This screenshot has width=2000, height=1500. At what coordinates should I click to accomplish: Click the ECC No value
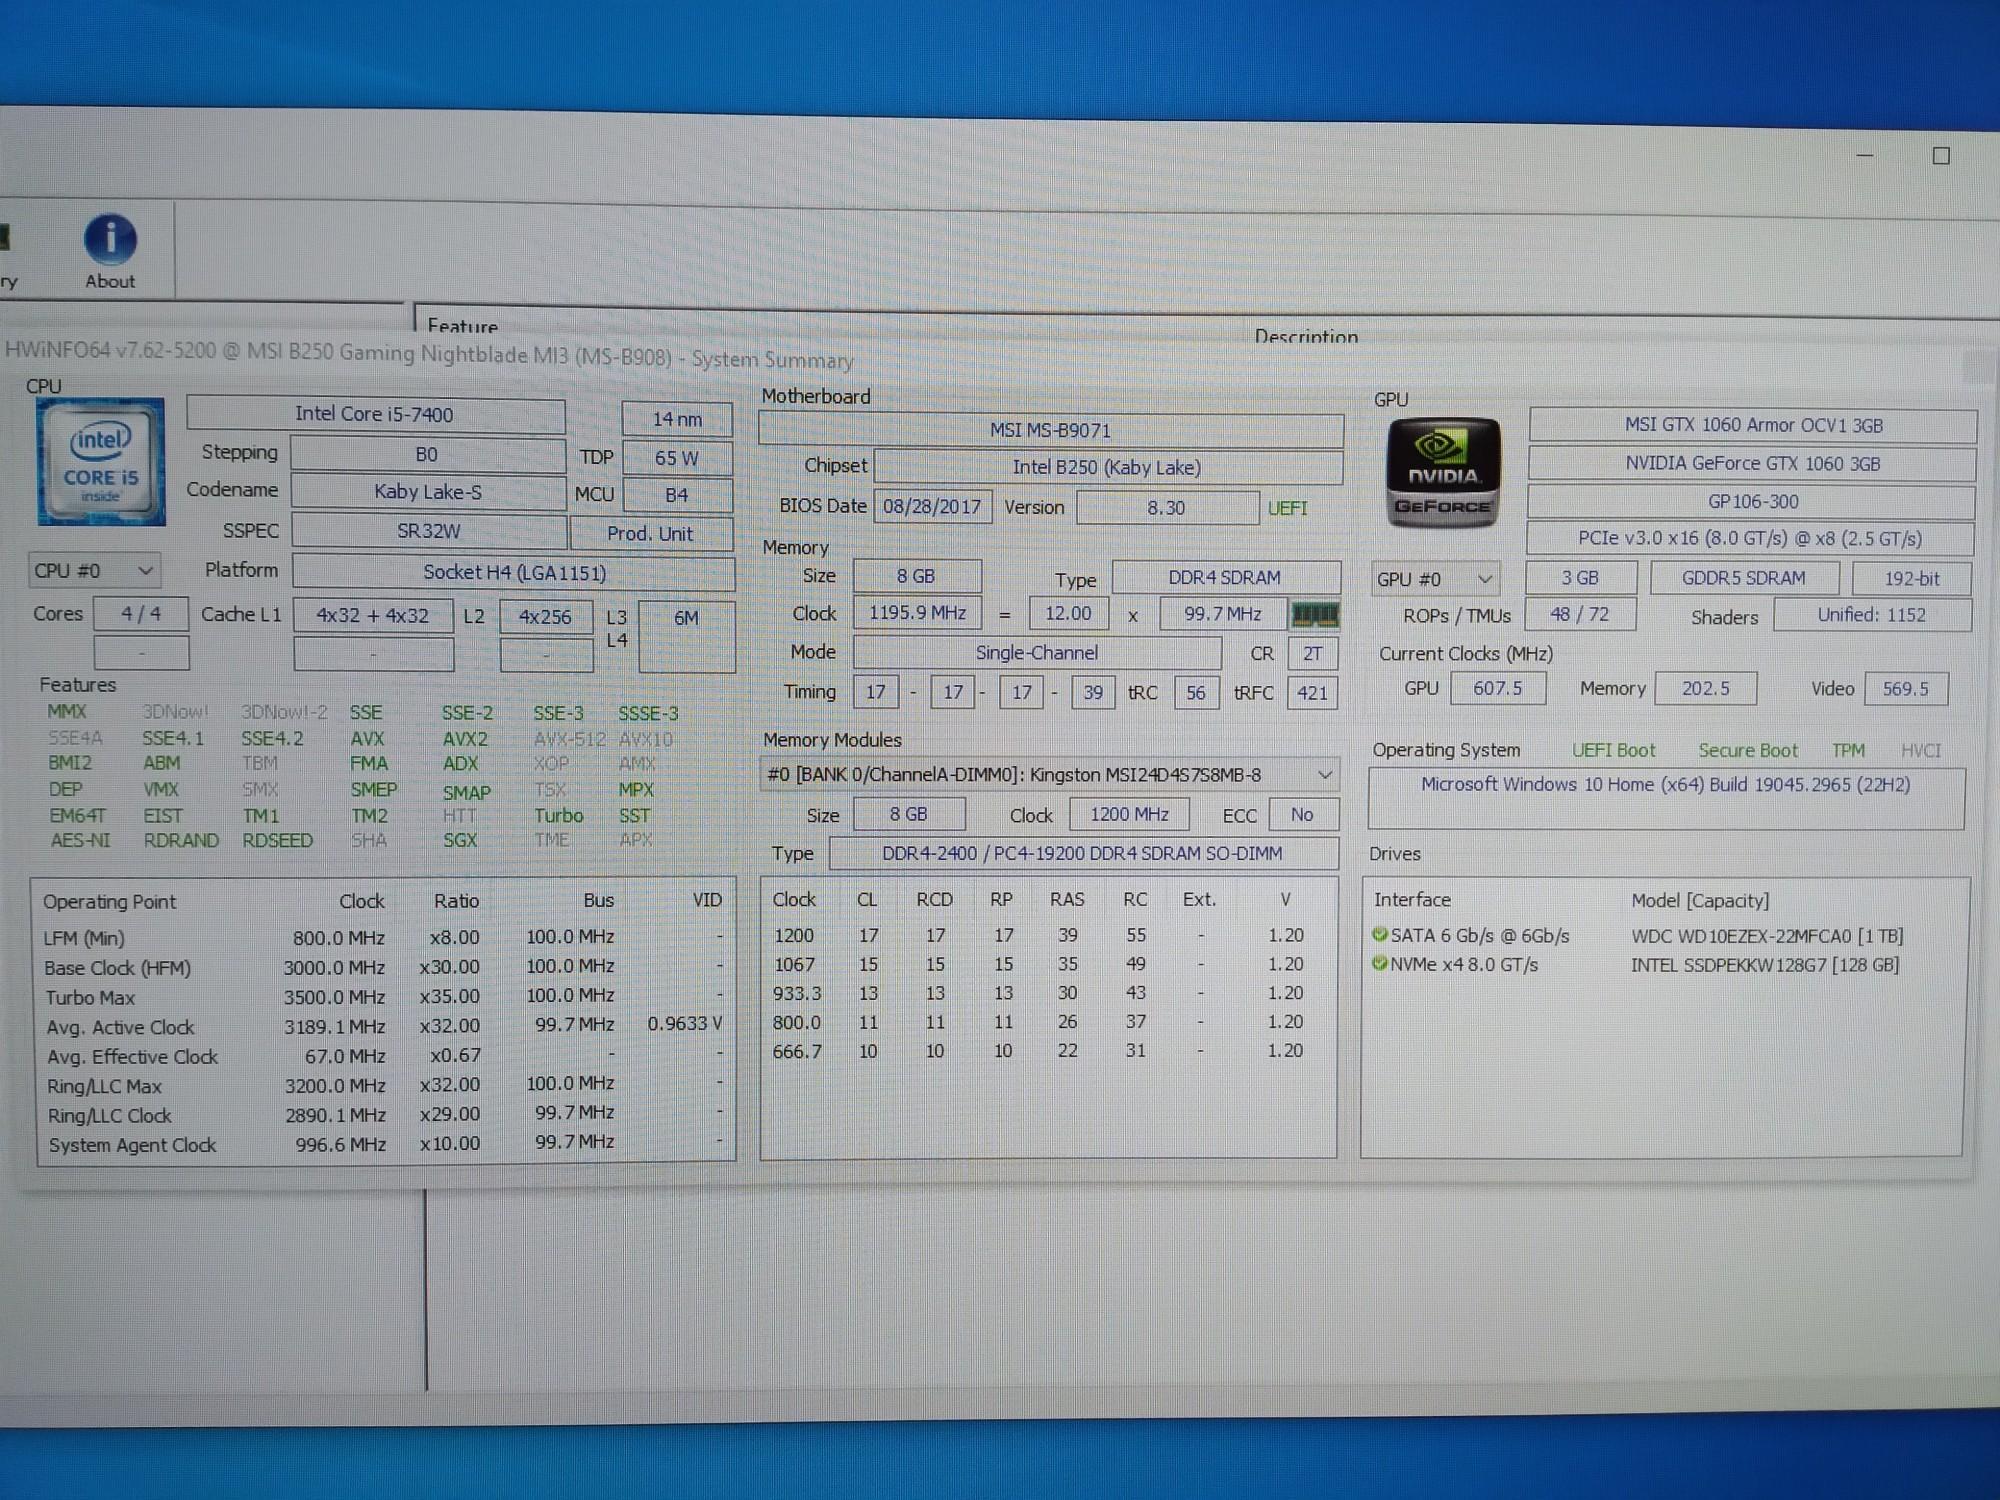coord(1302,814)
